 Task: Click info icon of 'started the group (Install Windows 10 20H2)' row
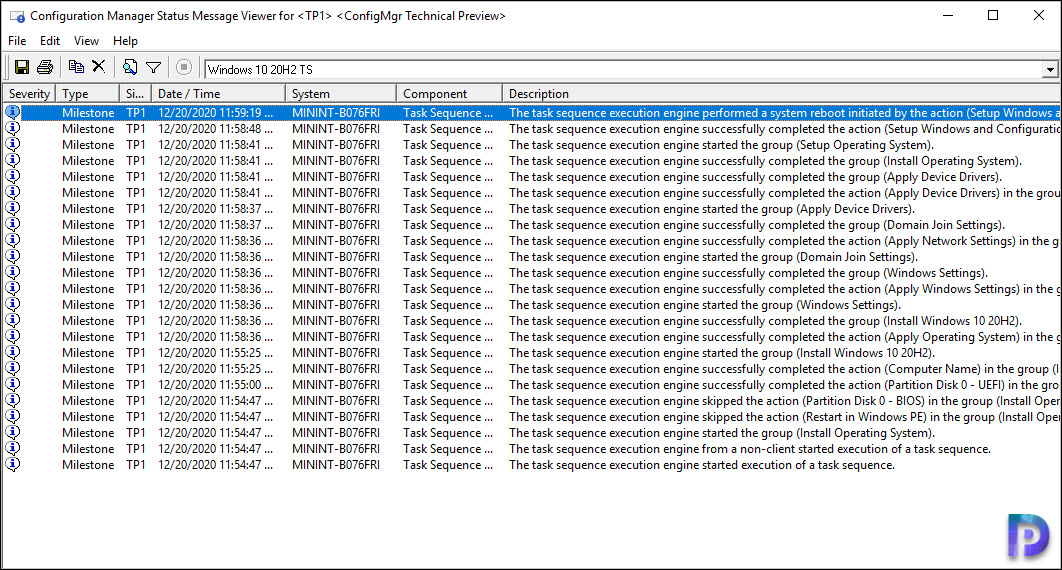pos(13,353)
